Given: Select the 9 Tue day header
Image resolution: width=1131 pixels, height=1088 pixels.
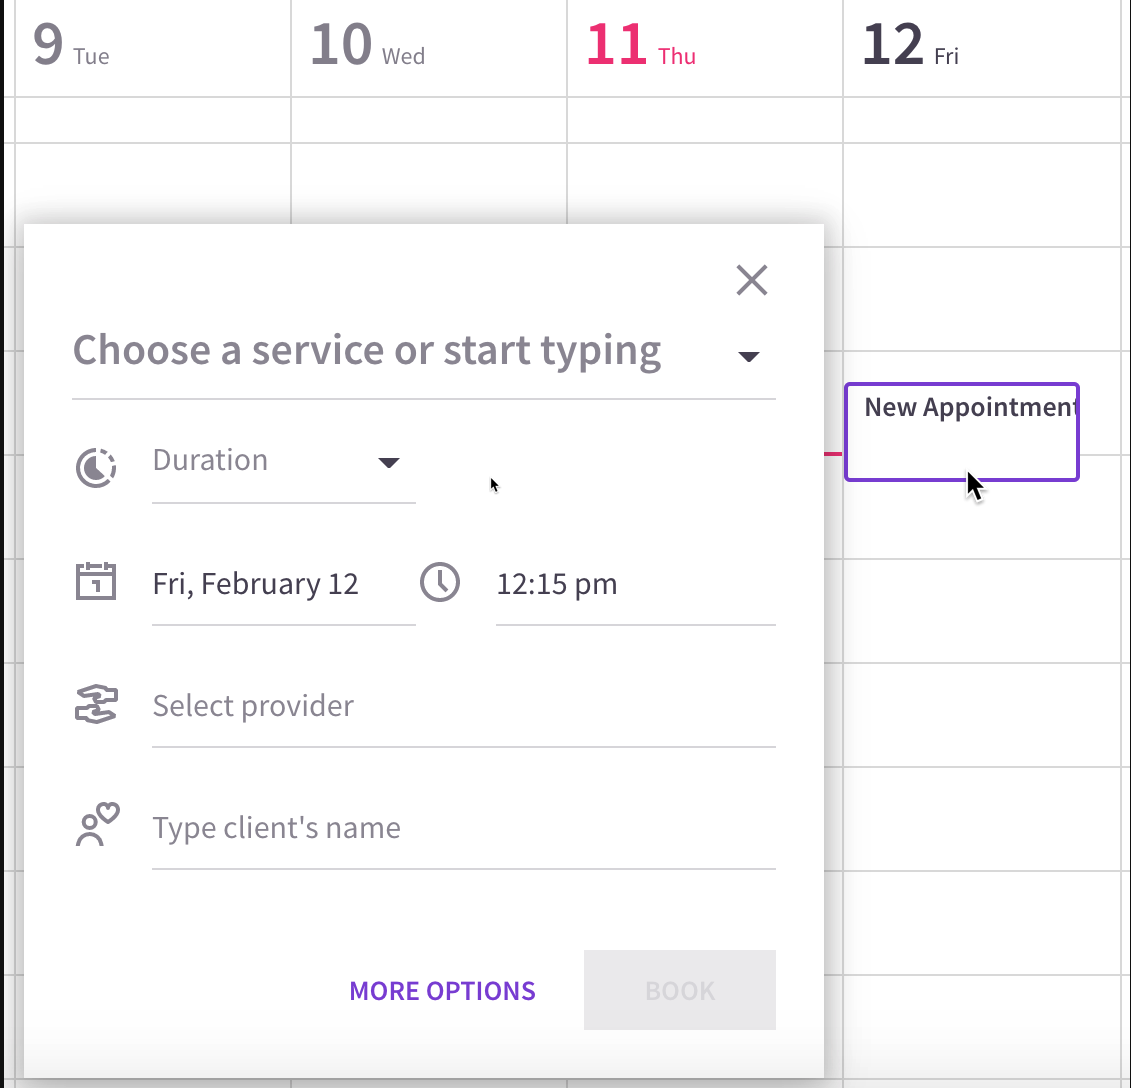Looking at the screenshot, I should pos(71,45).
